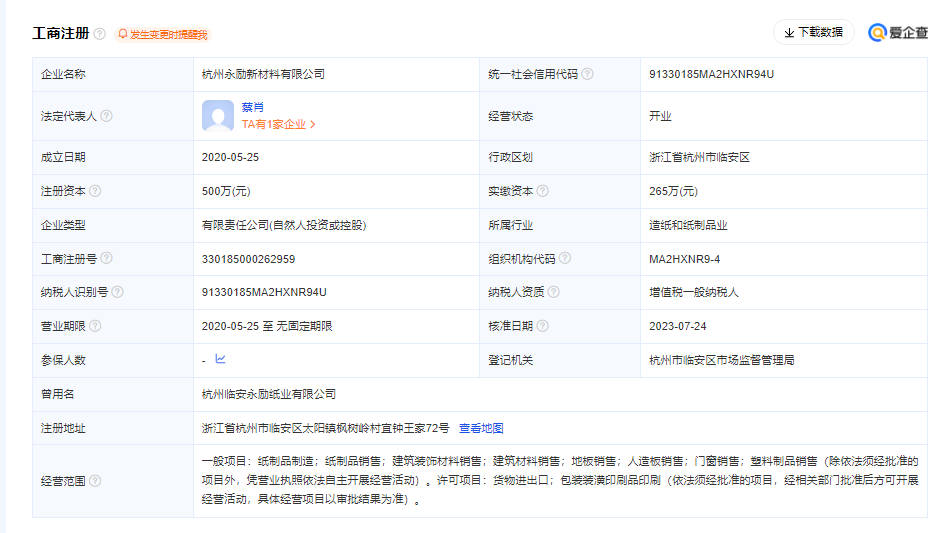
Task: Click help icon next to 统一社会信用代码
Action: coord(587,74)
